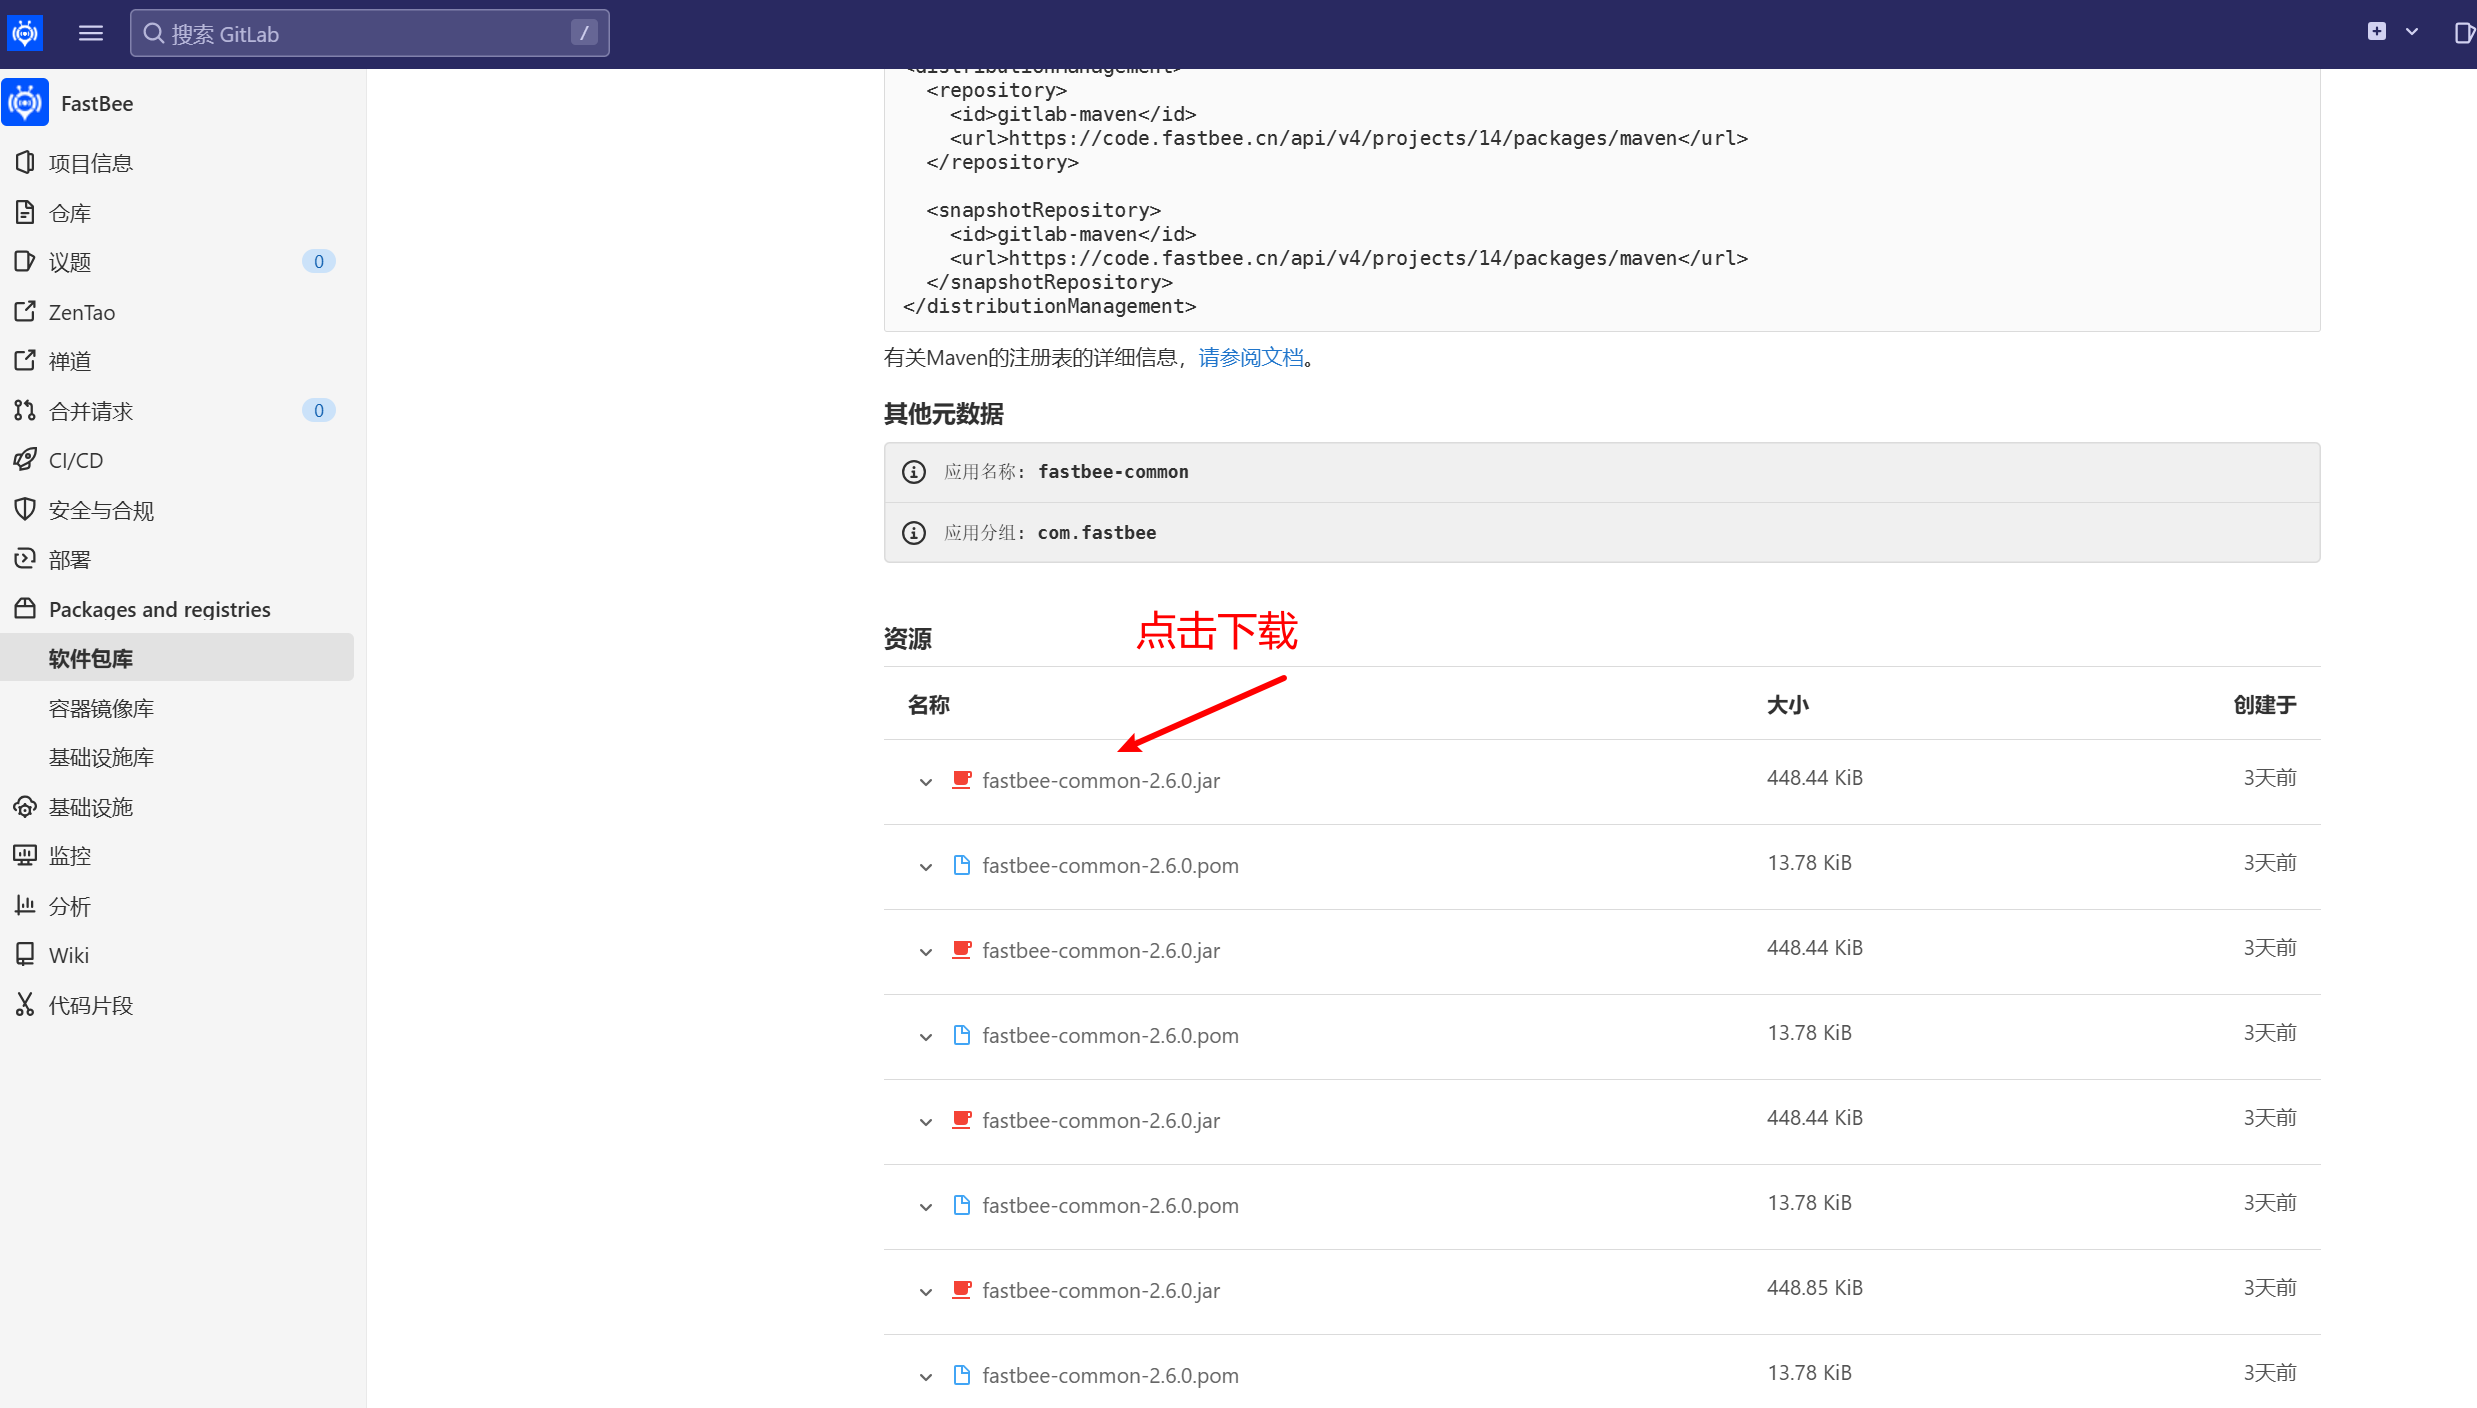
Task: Open the dropdown arrow beside the plus icon
Action: (2412, 32)
